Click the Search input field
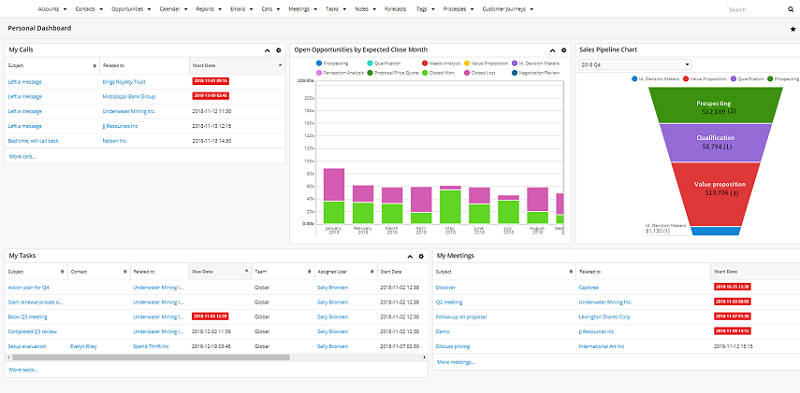 757,9
